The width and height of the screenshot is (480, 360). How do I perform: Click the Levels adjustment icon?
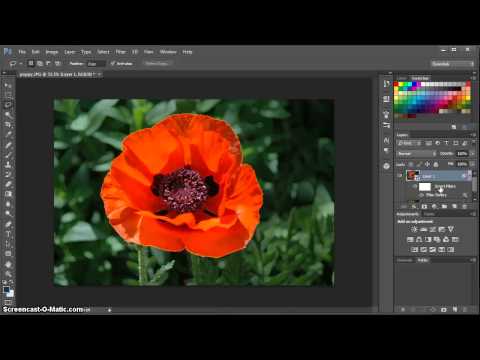pos(423,229)
